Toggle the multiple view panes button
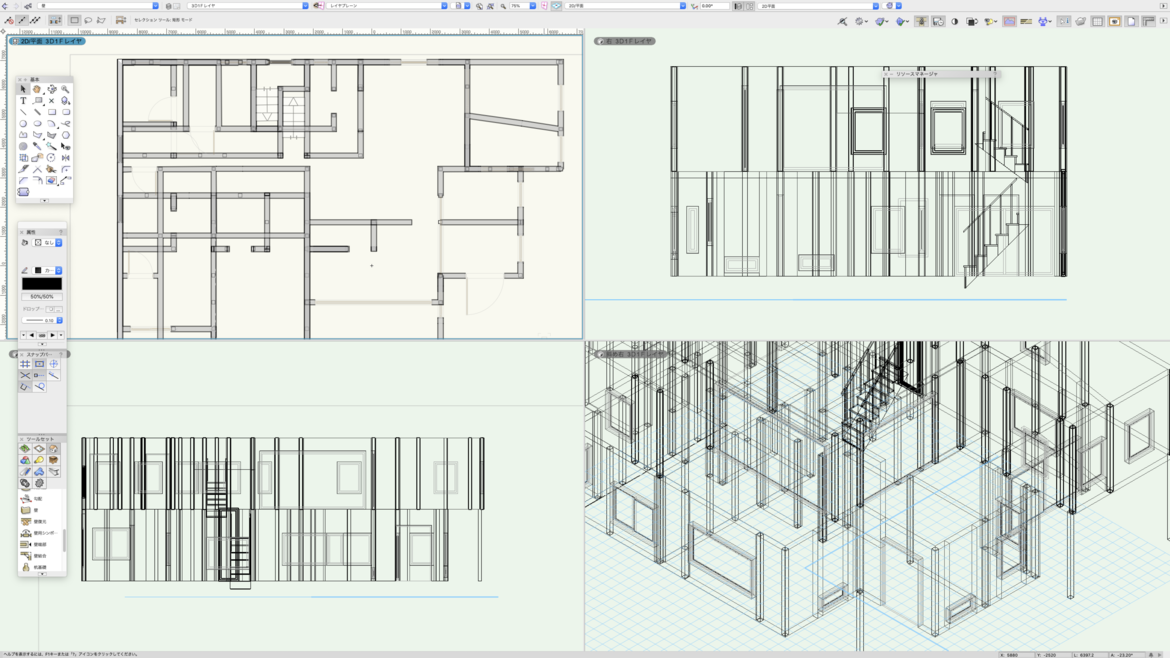Screen dimensions: 1170x658 click(x=738, y=6)
